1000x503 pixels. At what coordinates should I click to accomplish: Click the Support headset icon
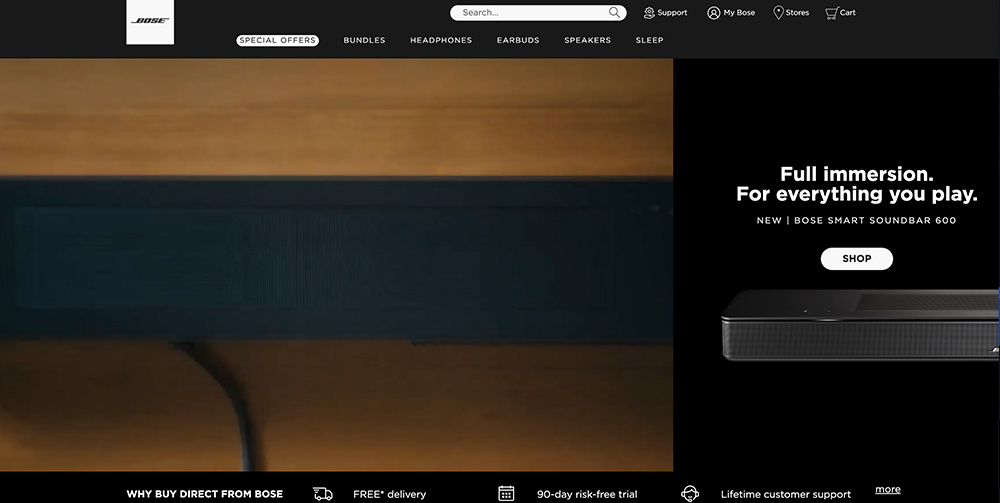pos(649,13)
